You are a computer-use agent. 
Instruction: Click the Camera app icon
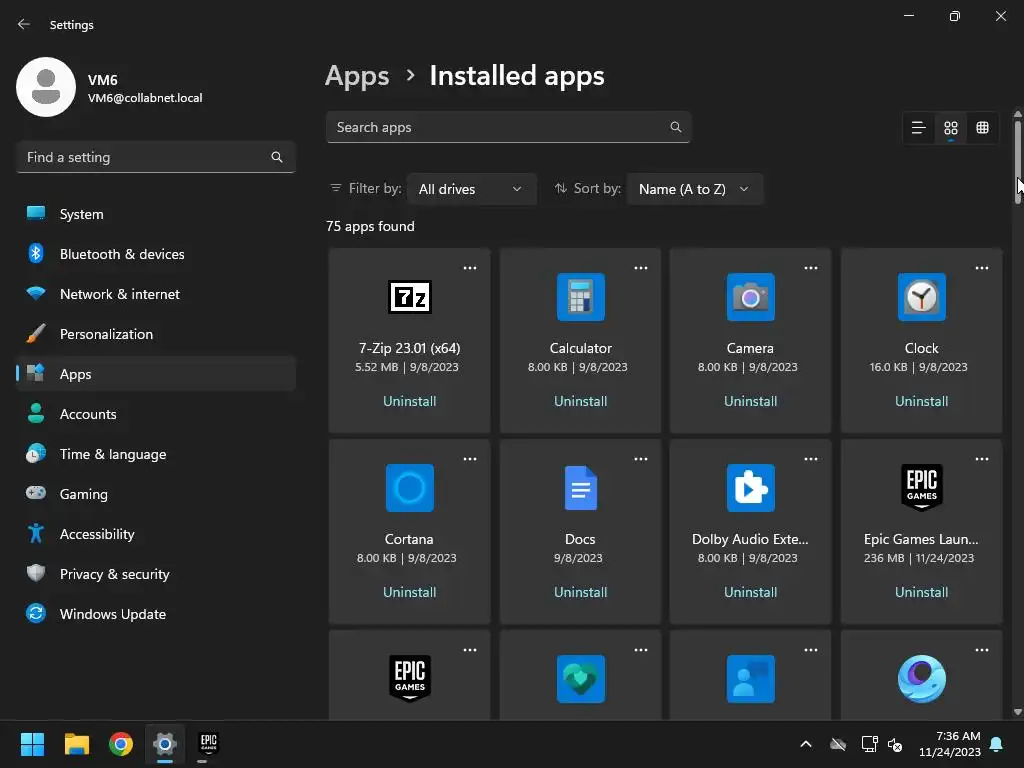click(750, 297)
